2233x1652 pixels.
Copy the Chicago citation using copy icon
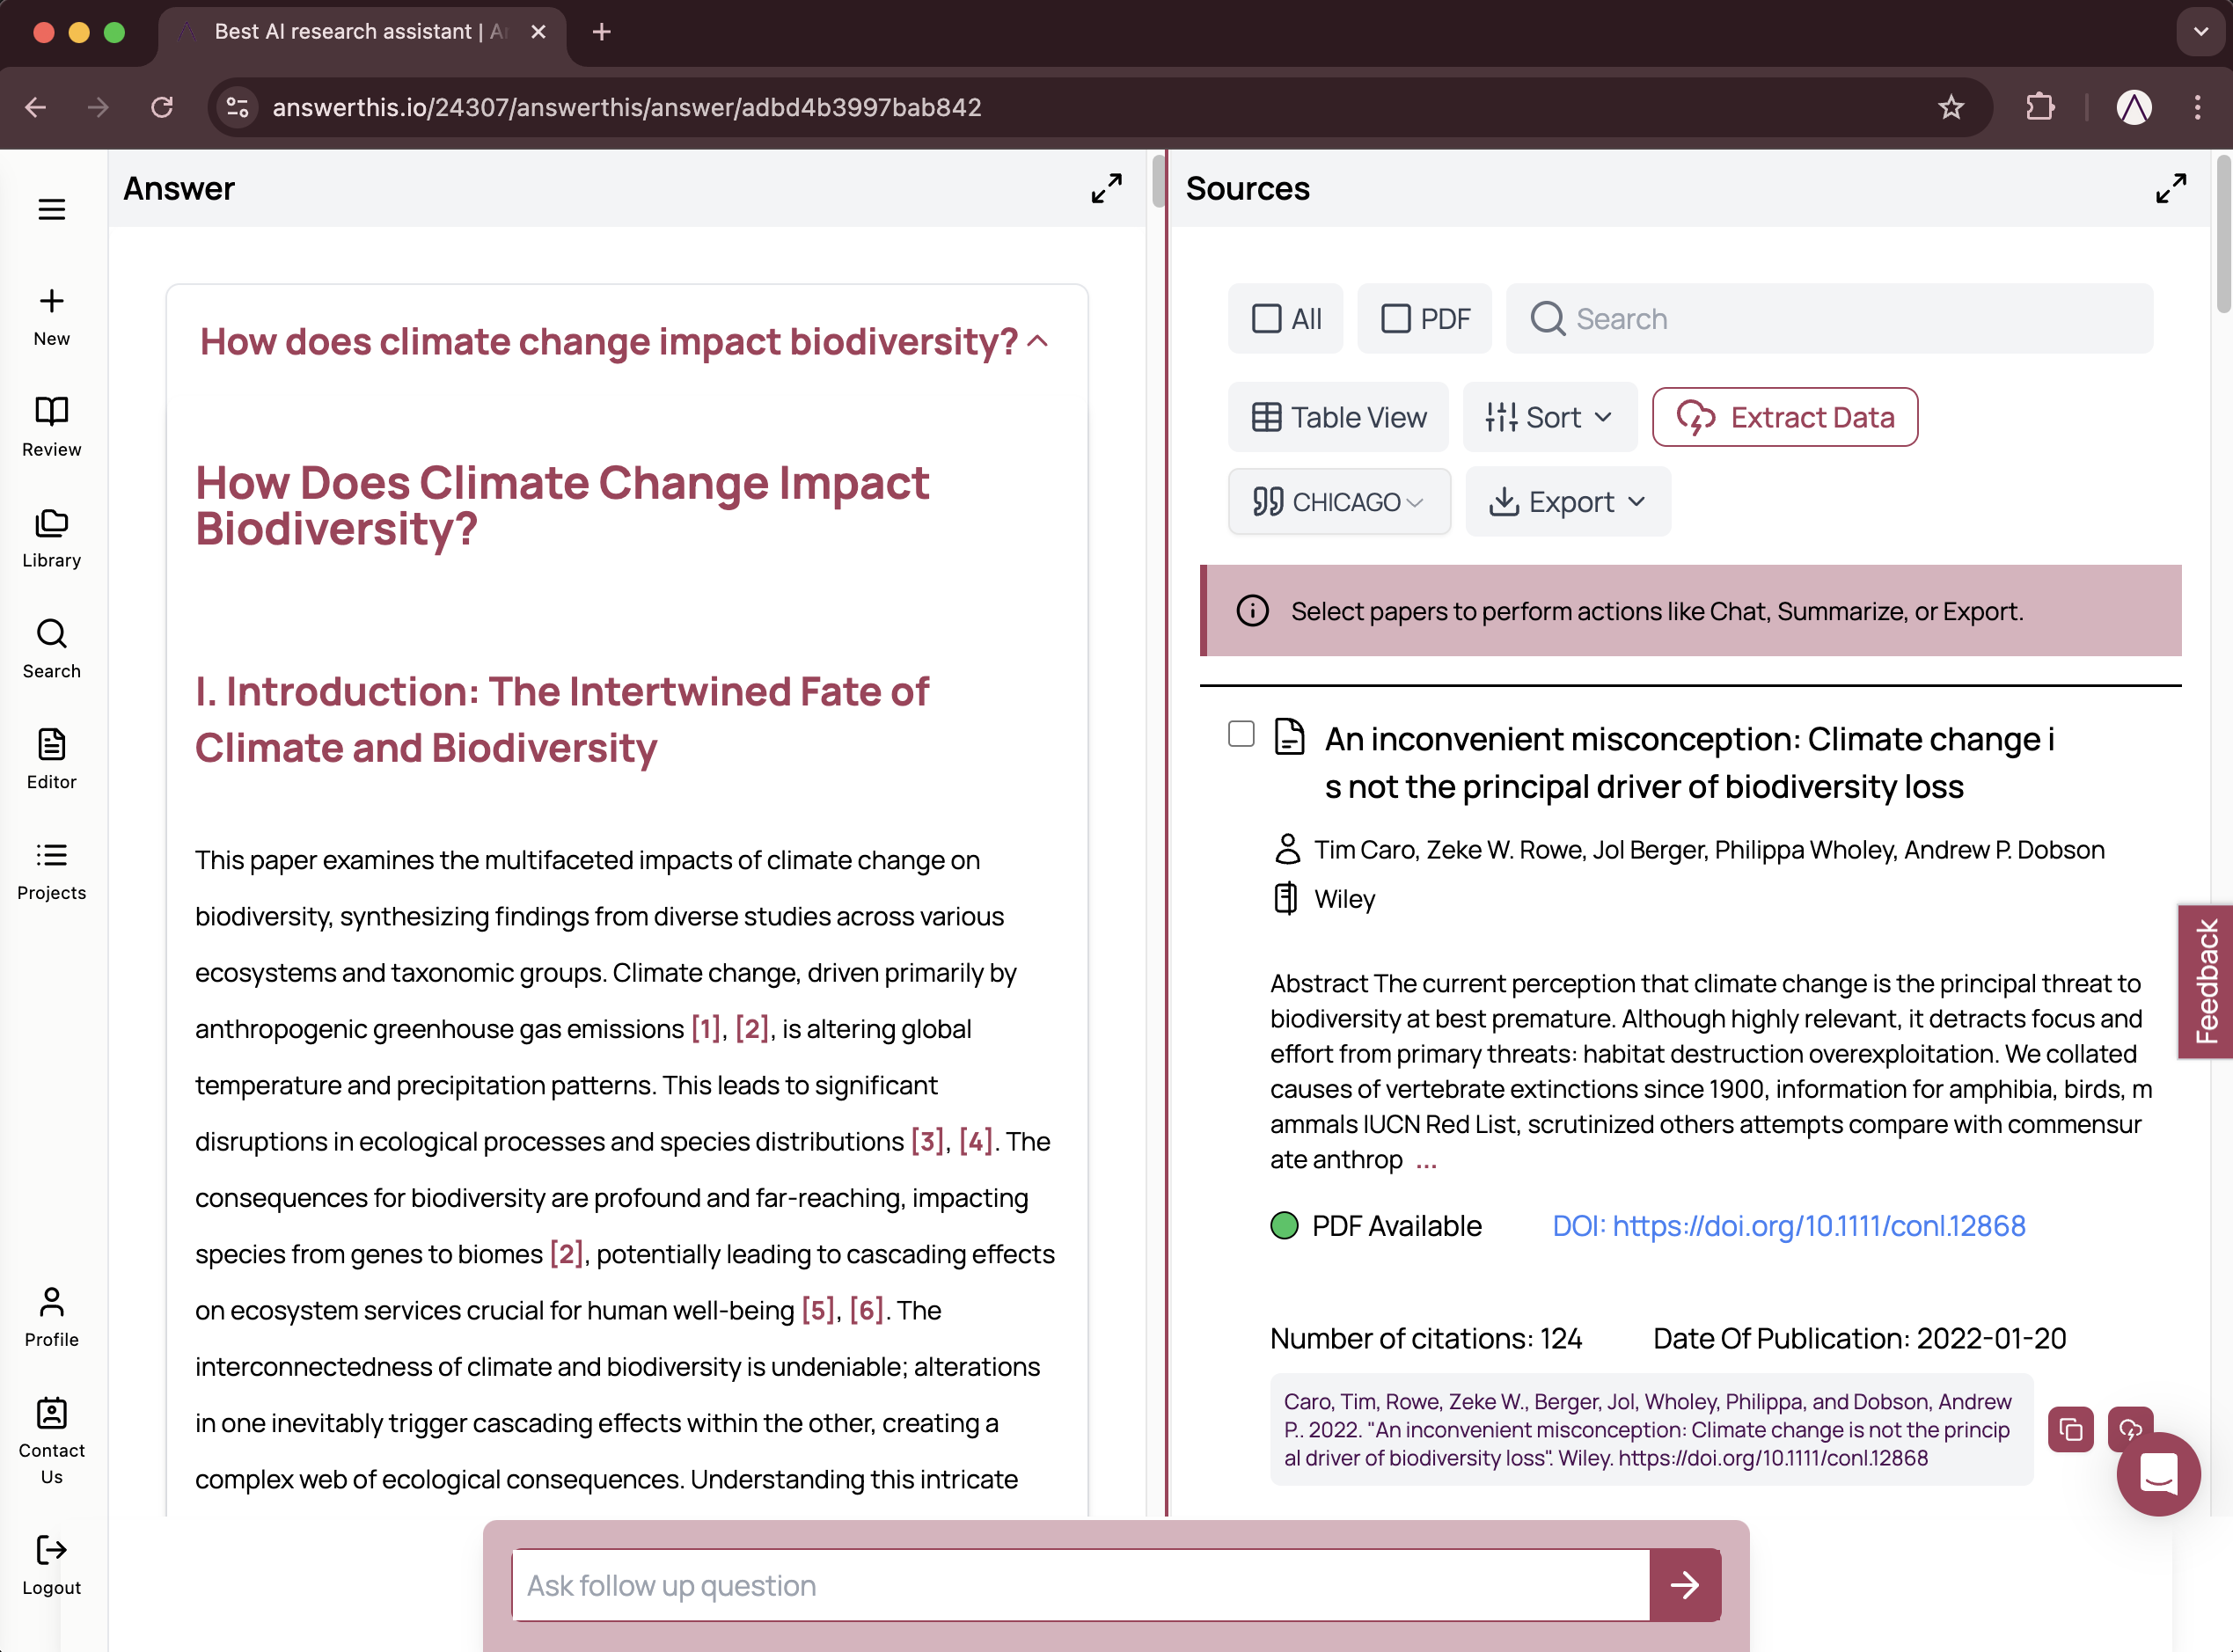click(x=2071, y=1430)
